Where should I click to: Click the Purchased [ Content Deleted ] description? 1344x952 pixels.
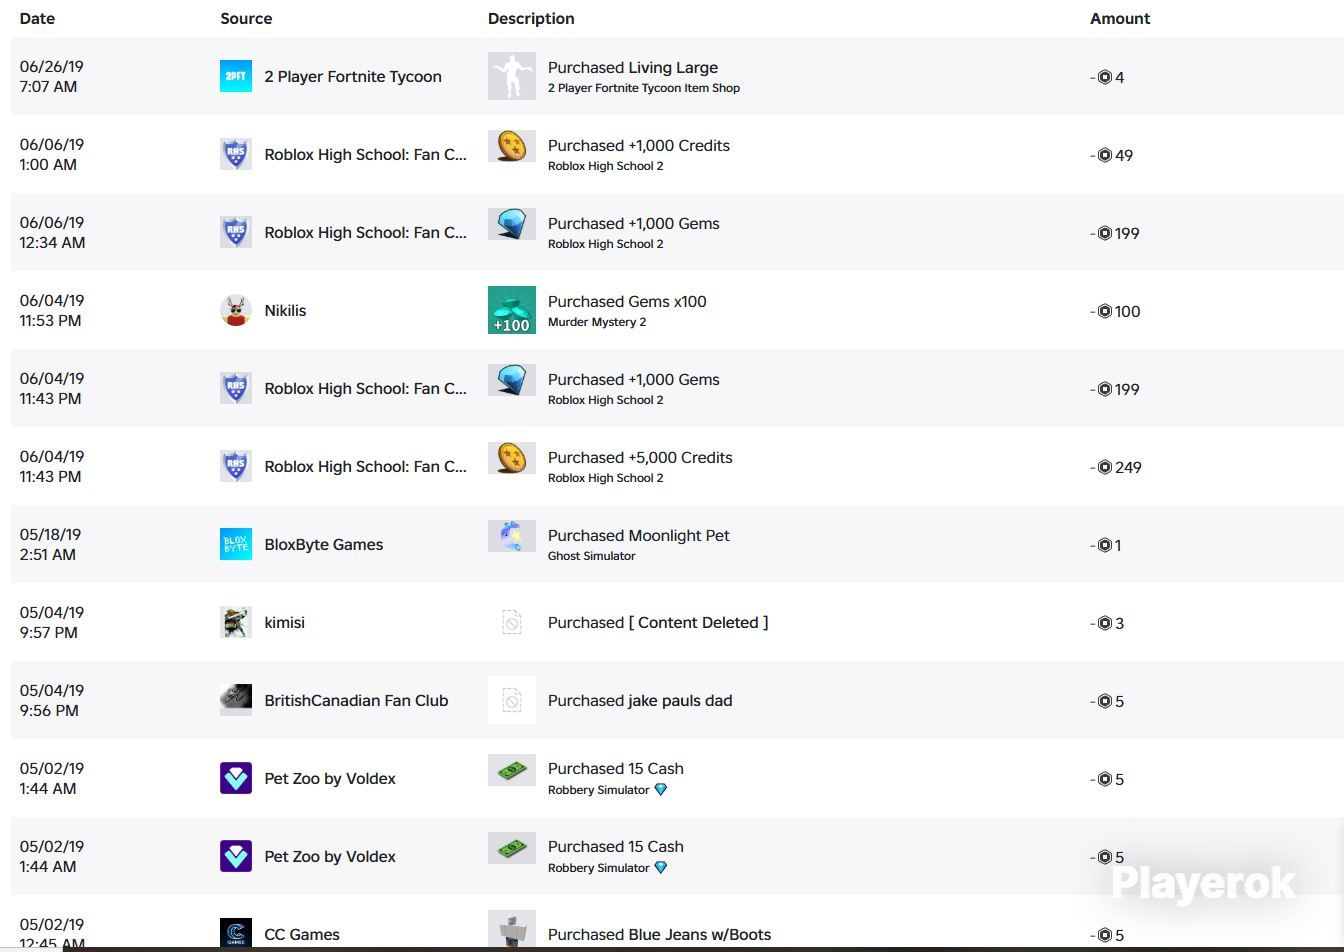(x=658, y=622)
